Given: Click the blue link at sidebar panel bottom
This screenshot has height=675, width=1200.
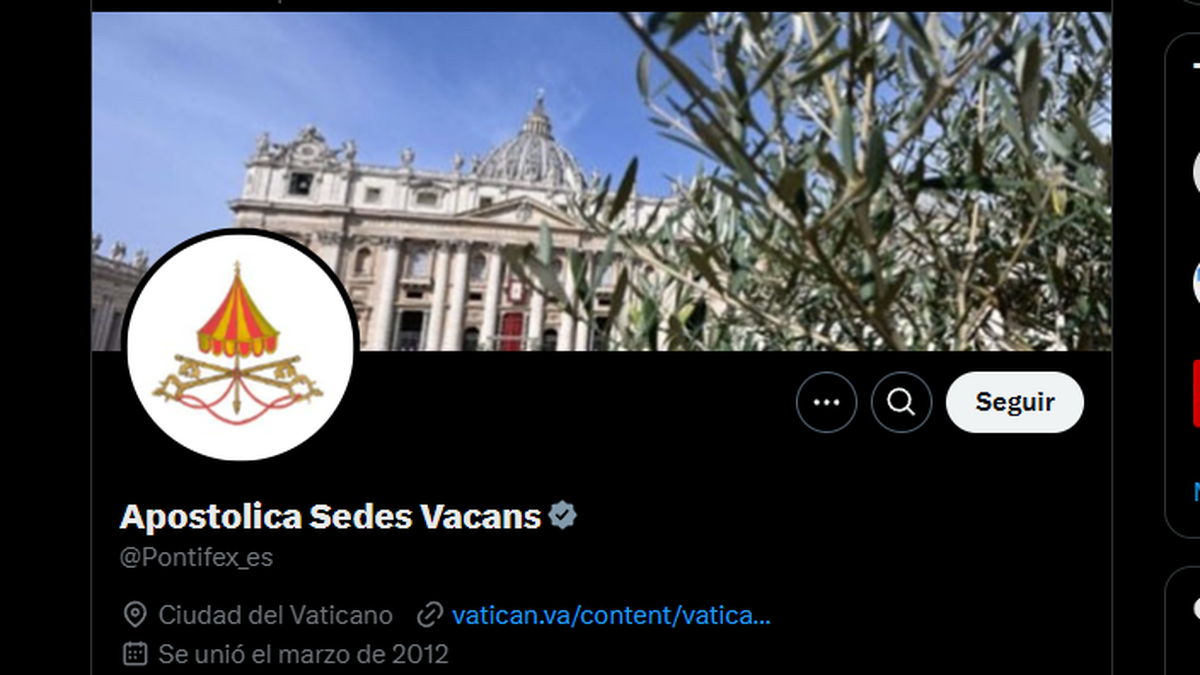Looking at the screenshot, I should pos(1197,491).
